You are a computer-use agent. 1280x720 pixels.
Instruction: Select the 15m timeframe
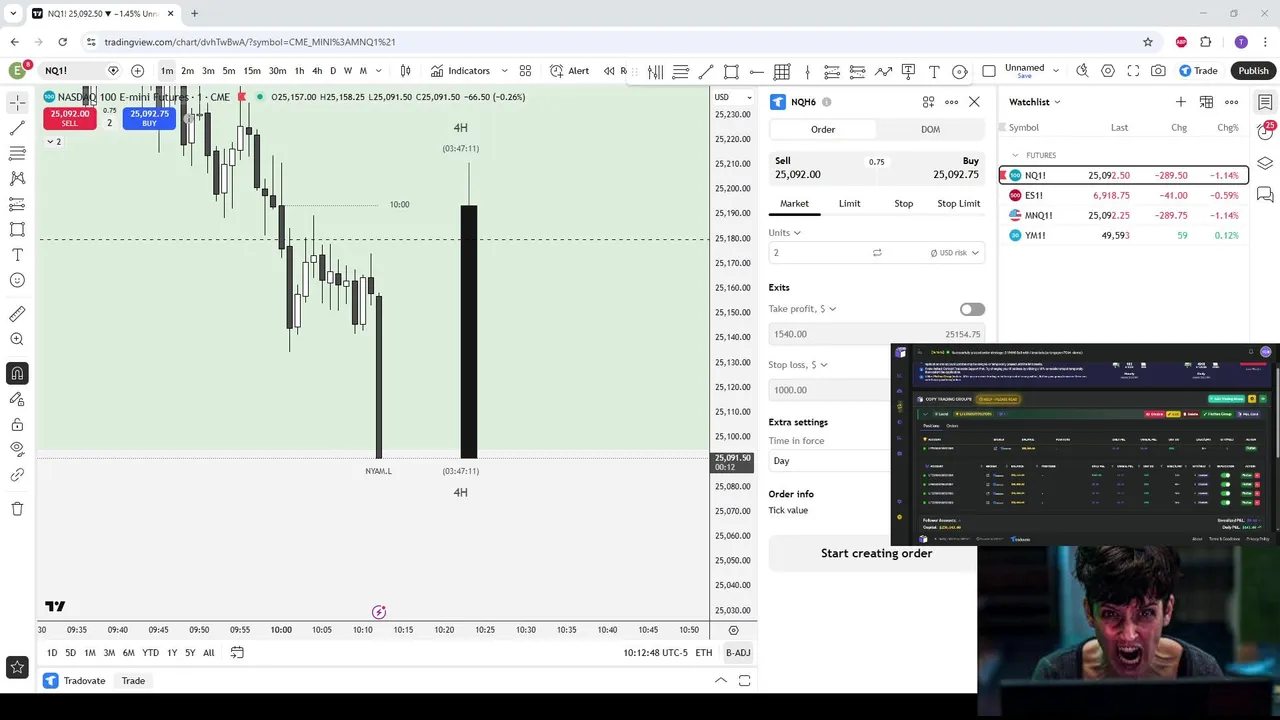click(x=252, y=71)
